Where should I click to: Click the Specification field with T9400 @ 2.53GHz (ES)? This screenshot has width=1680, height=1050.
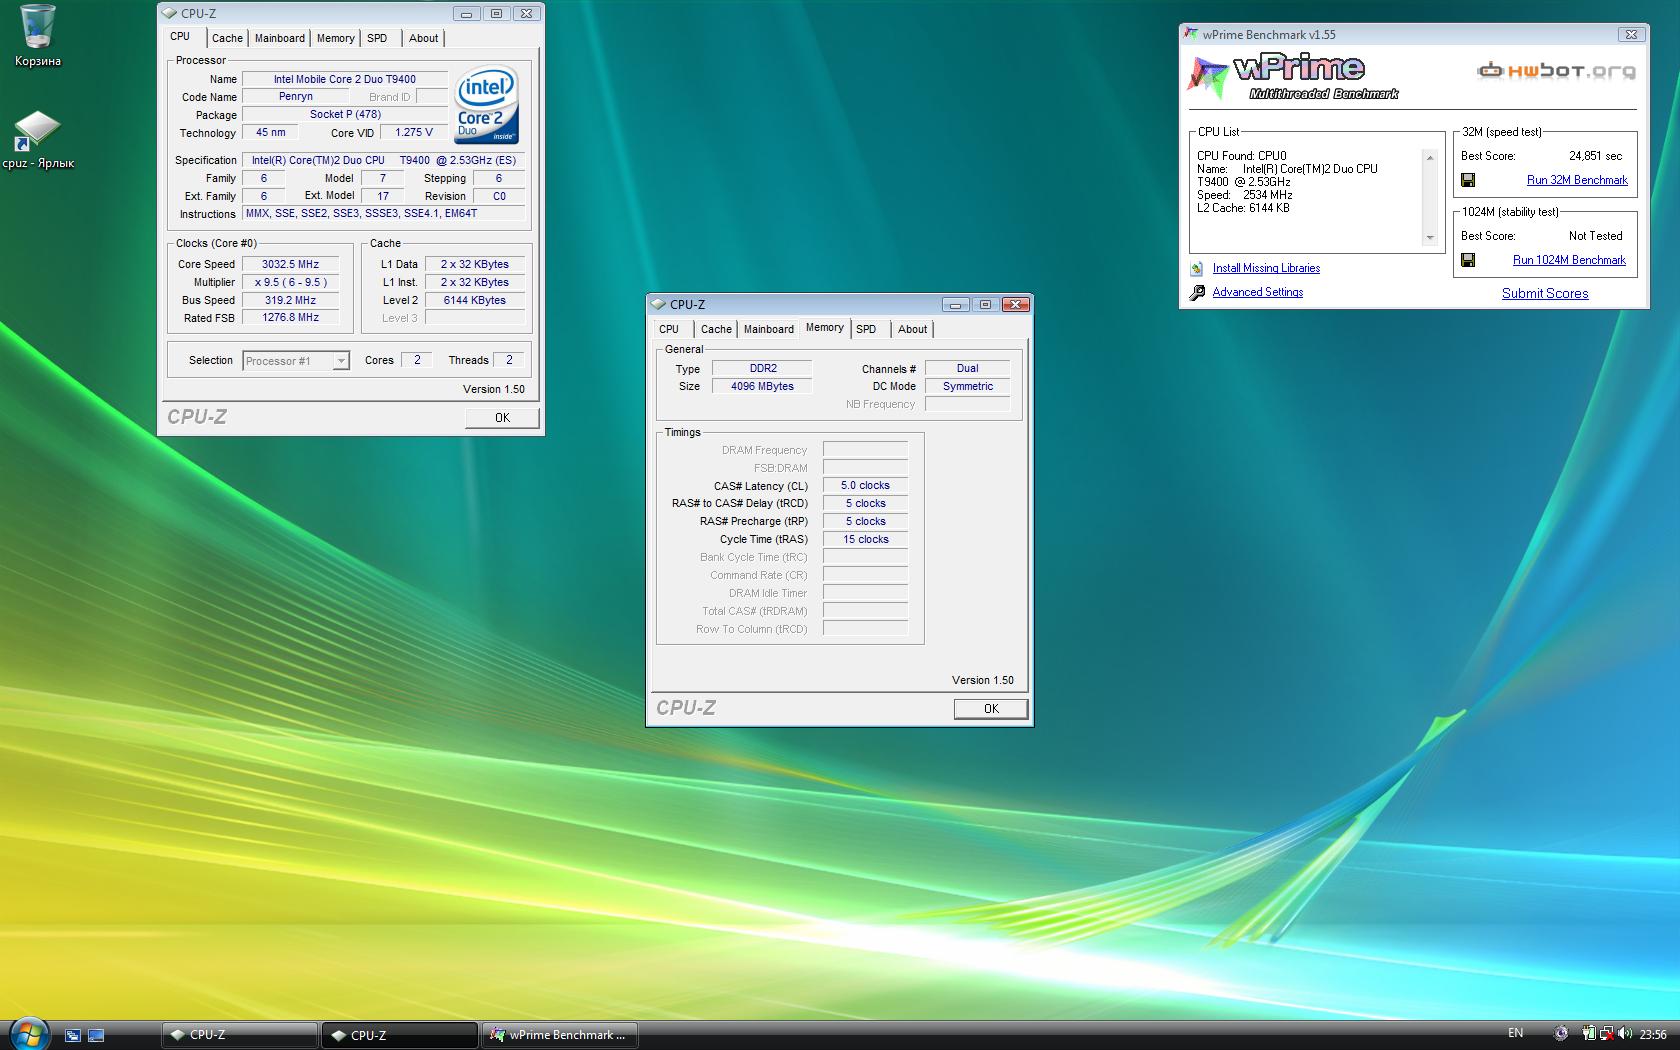[x=384, y=160]
